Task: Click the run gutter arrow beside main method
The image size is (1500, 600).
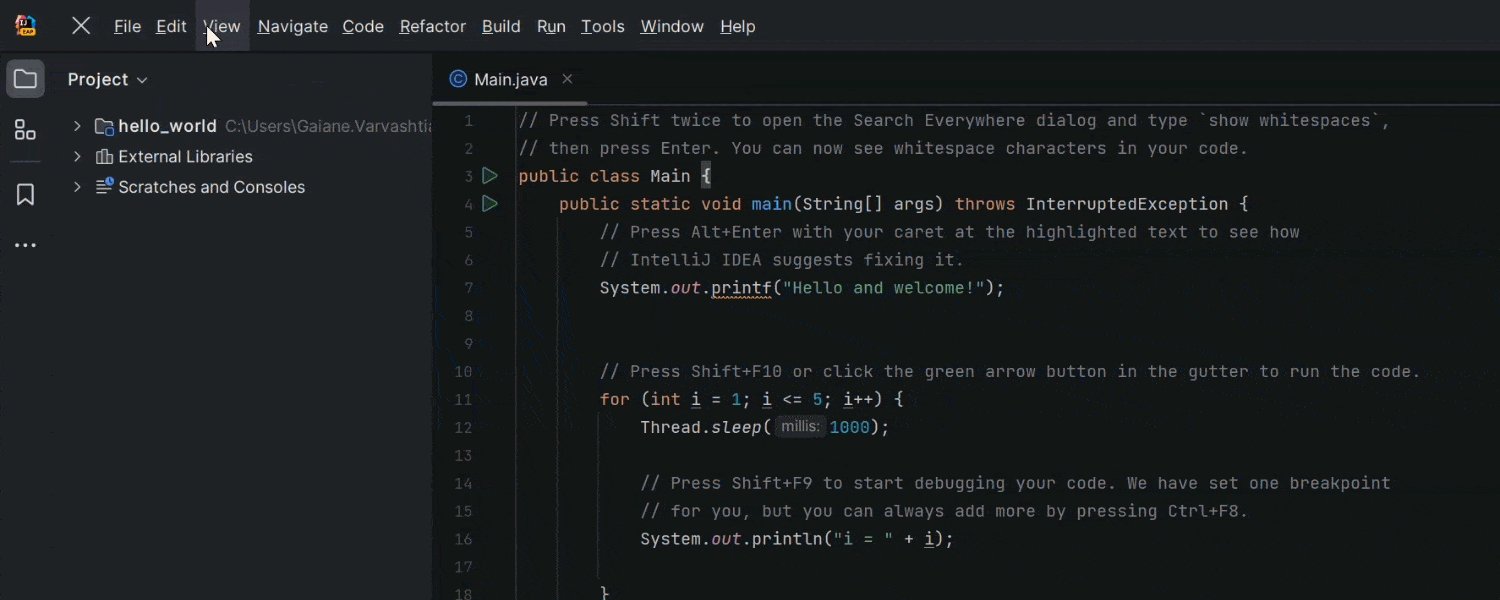Action: pos(489,204)
